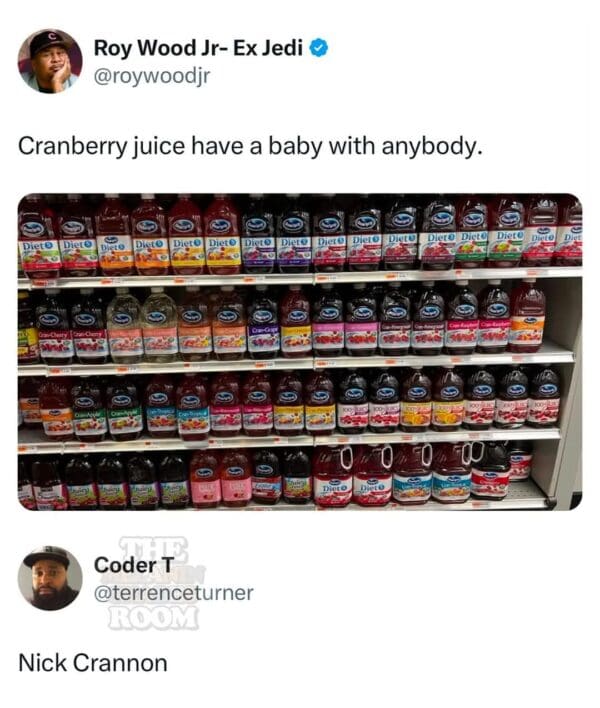Click the pink bottles on the bottom shelf
600x708 pixels.
pyautogui.click(x=221, y=480)
